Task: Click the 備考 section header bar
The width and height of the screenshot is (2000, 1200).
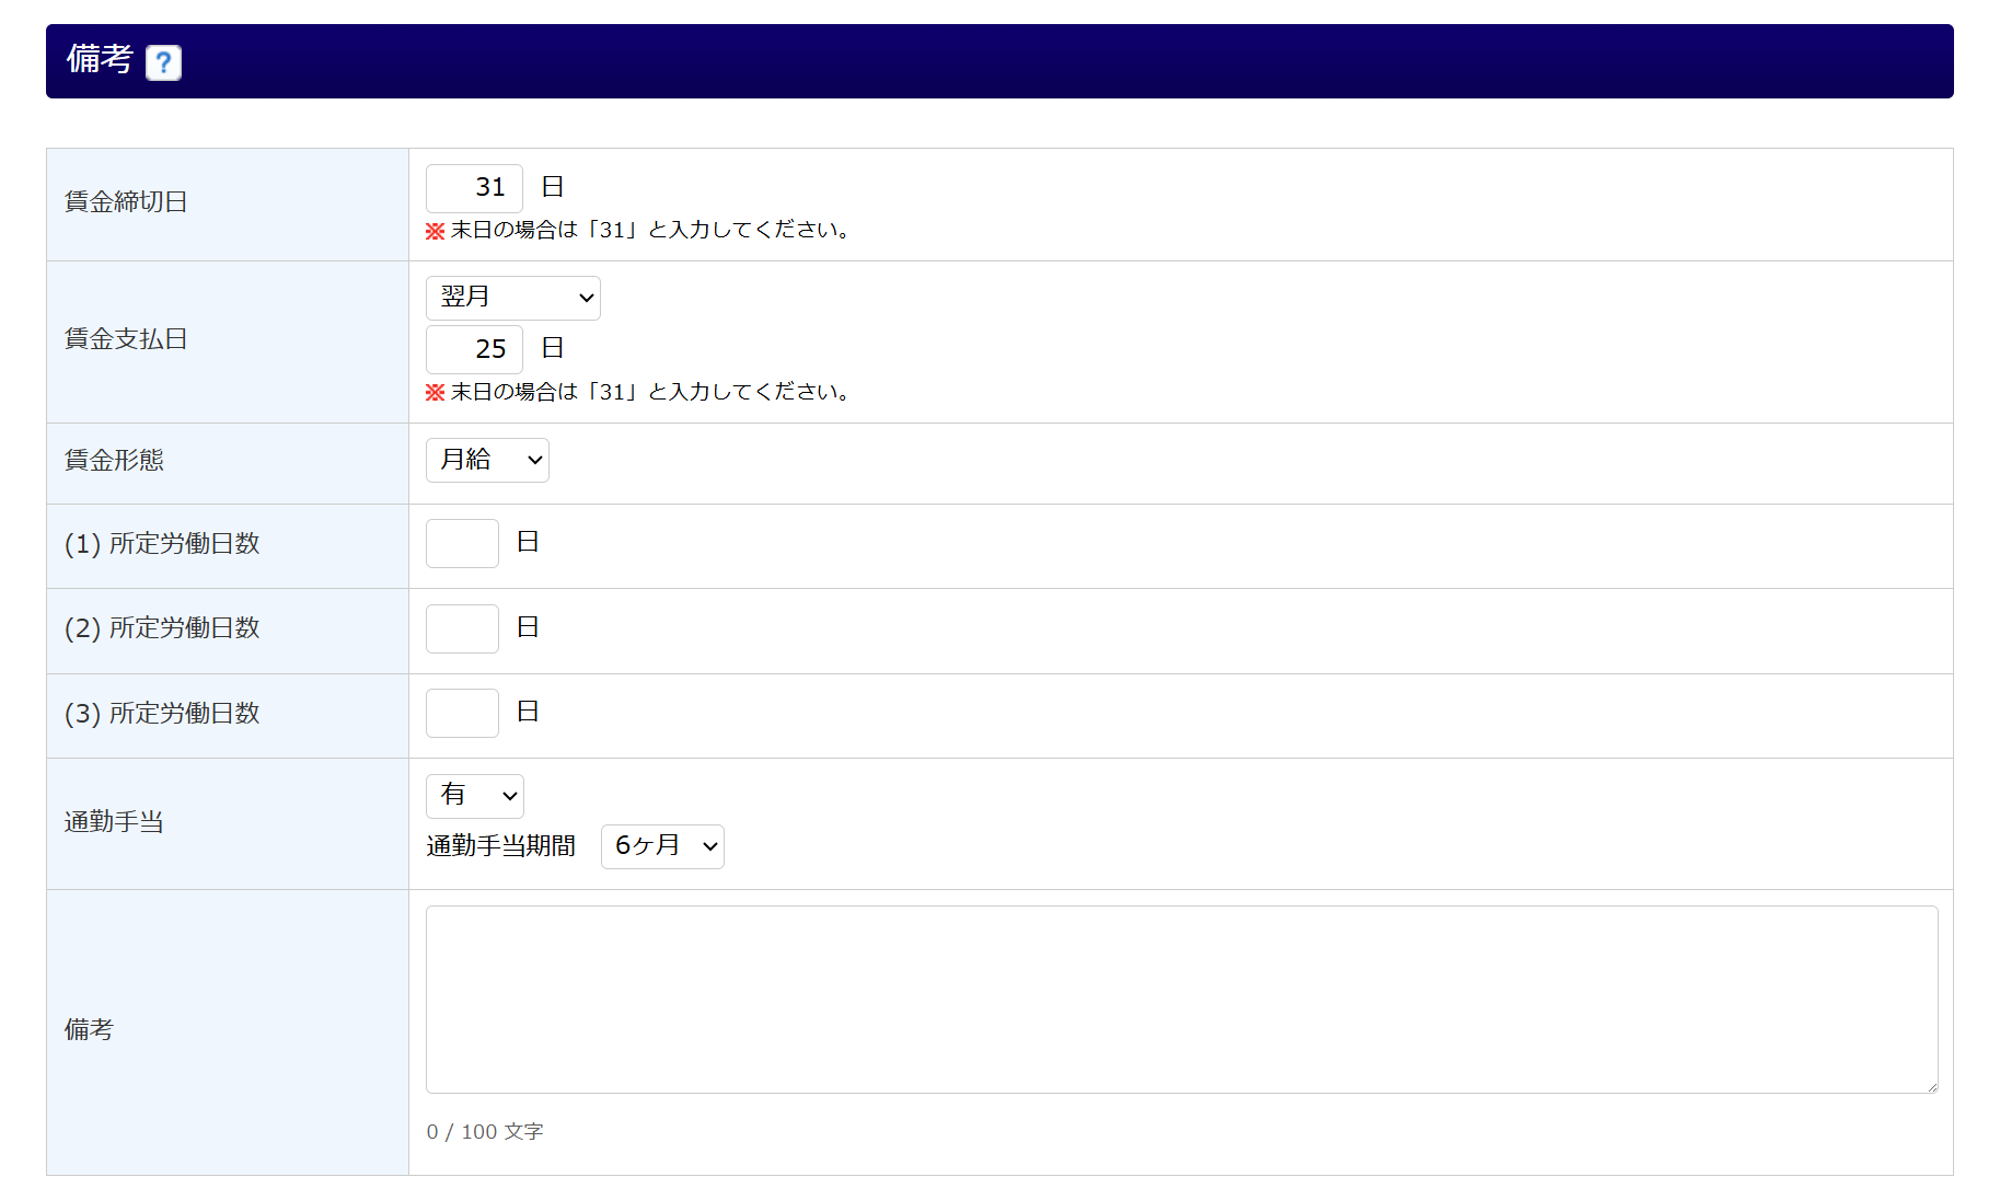Action: (1000, 61)
